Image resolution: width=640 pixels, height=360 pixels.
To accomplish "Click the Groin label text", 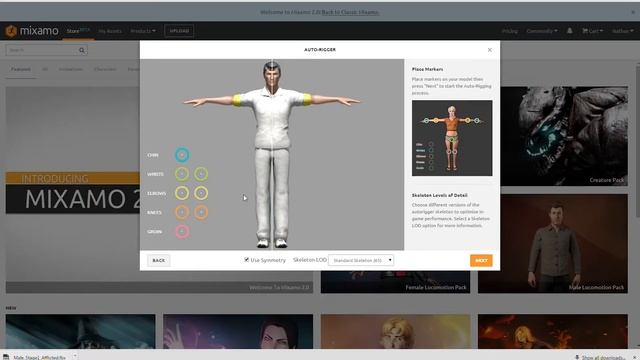I will point(154,231).
